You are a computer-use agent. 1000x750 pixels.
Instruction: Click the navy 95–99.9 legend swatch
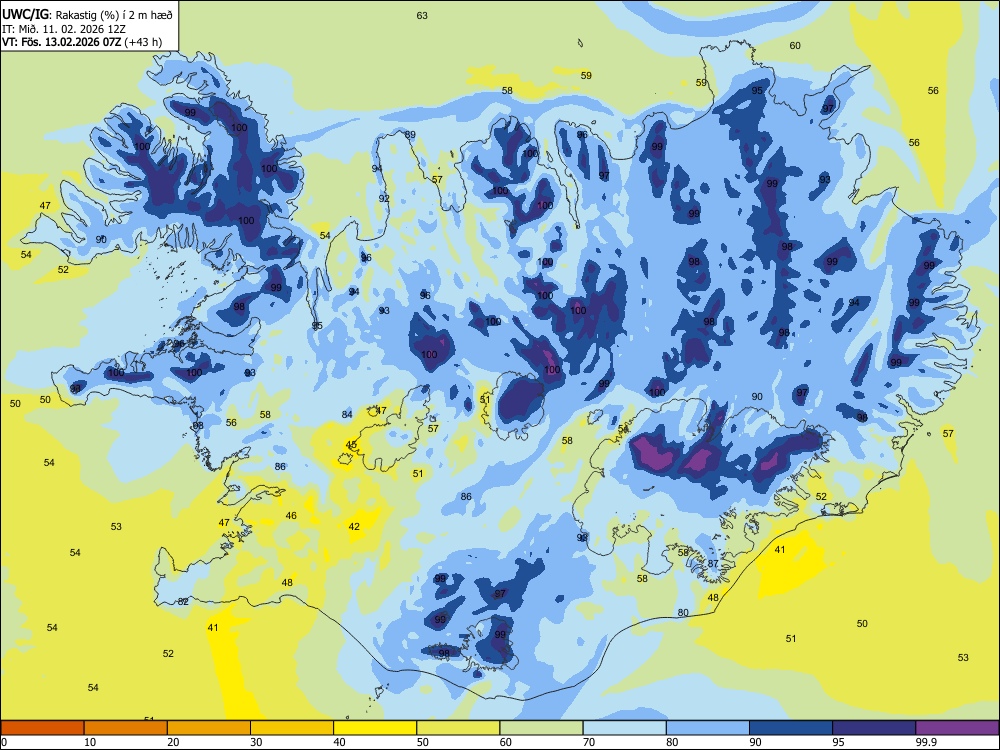[874, 728]
